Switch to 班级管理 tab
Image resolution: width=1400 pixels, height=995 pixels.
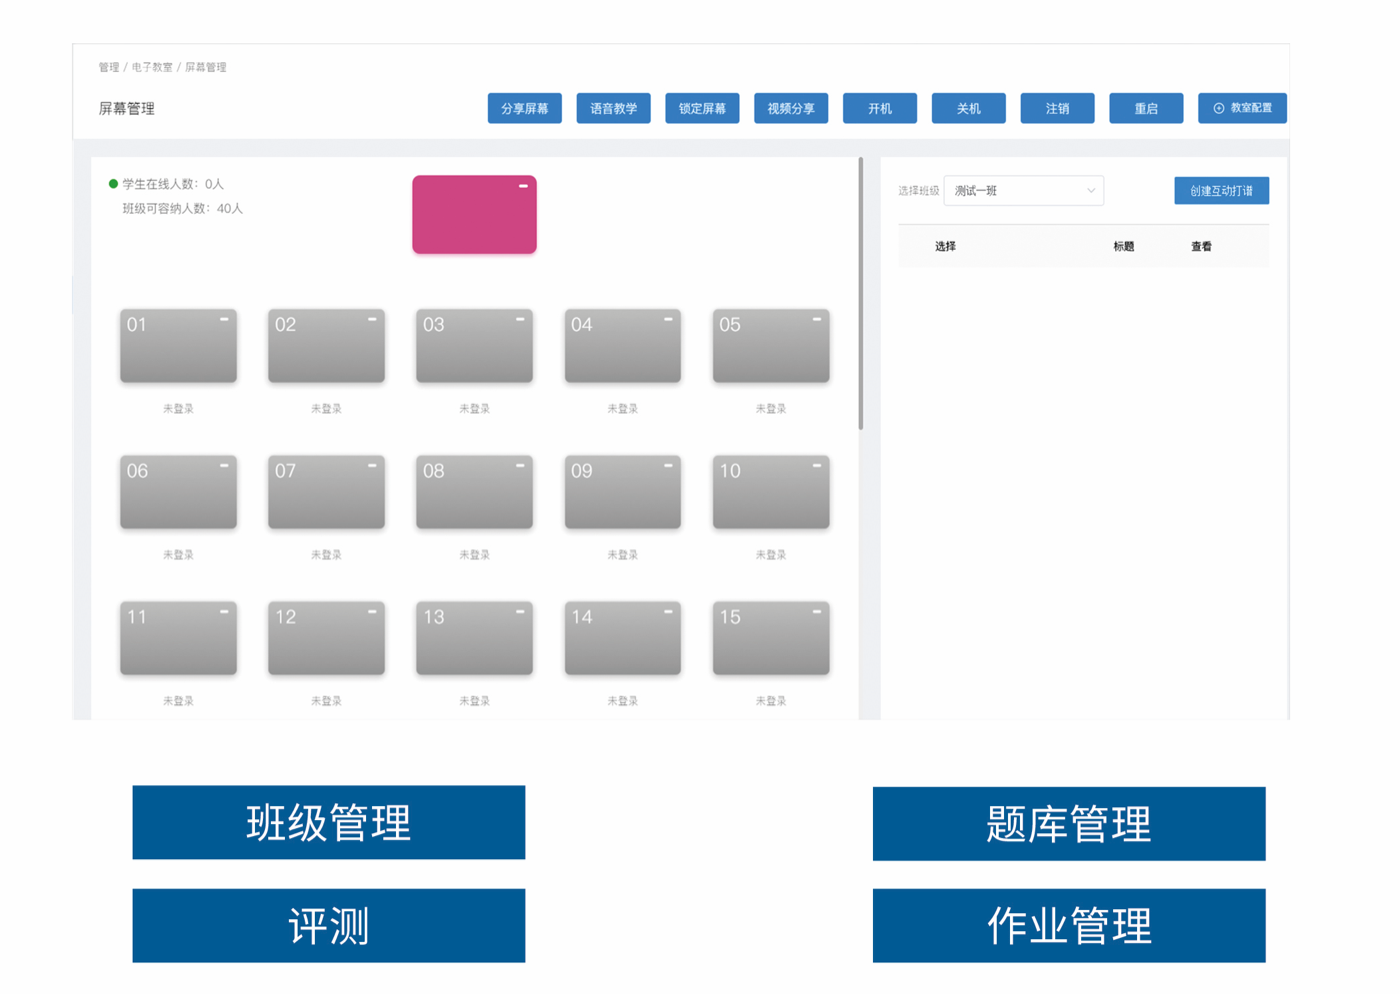coord(329,823)
